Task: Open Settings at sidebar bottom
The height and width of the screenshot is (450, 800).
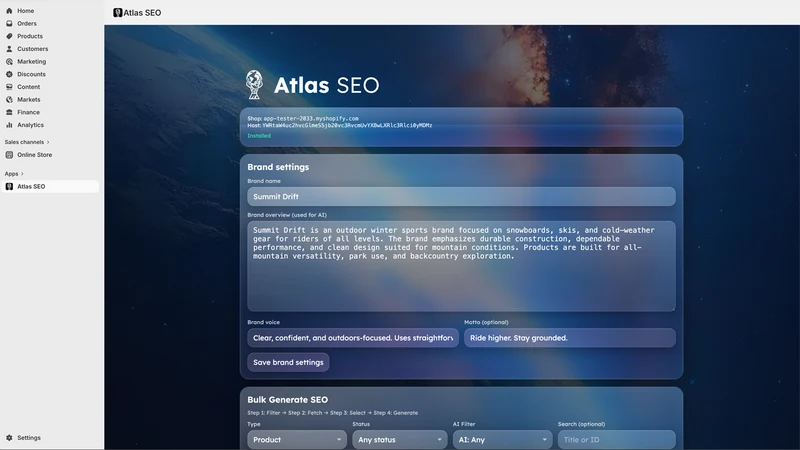Action: pos(29,438)
